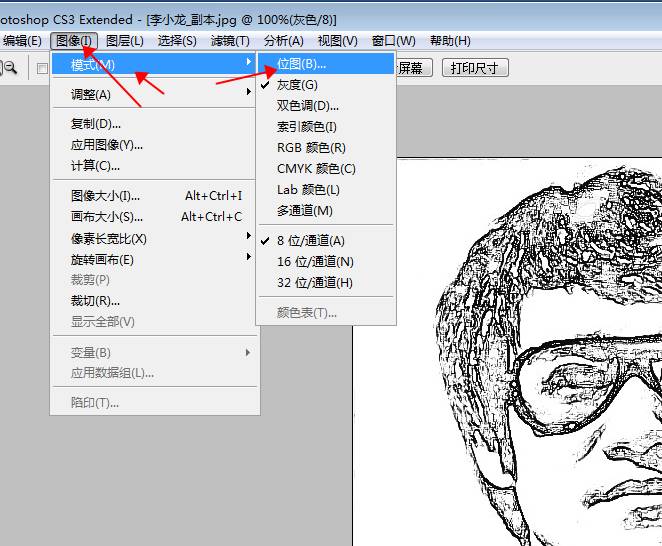The width and height of the screenshot is (662, 546).
Task: Choose CMYK 颜色(C) mode
Action: [x=316, y=169]
